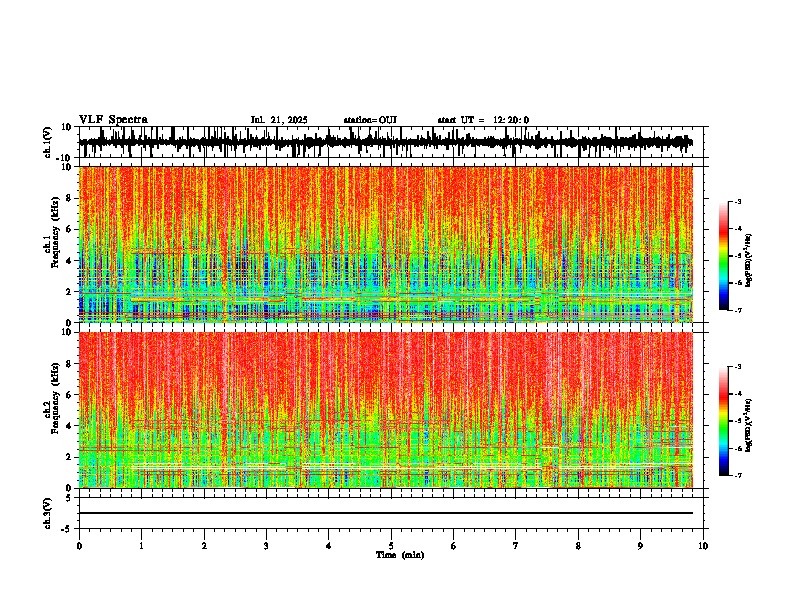Screen dimensions: 792x612
Task: Click the time axis tick label "1"
Action: pos(141,546)
